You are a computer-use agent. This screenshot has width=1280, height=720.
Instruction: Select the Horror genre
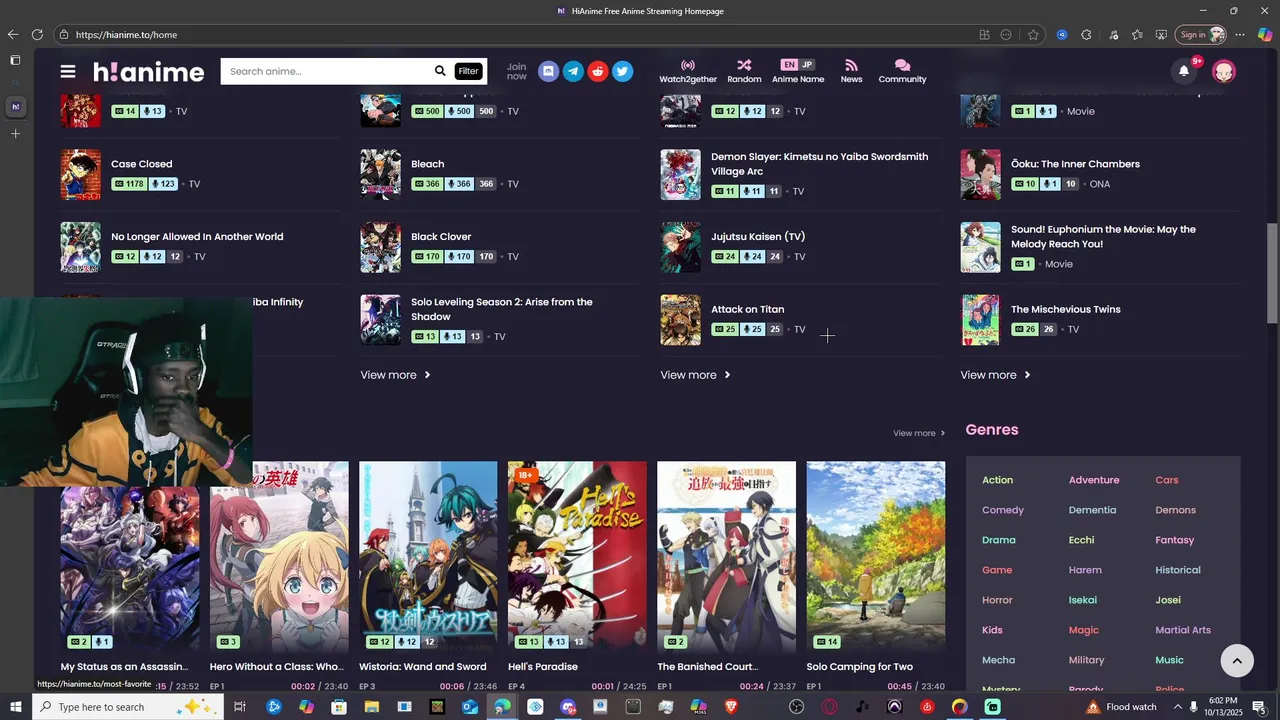[997, 600]
